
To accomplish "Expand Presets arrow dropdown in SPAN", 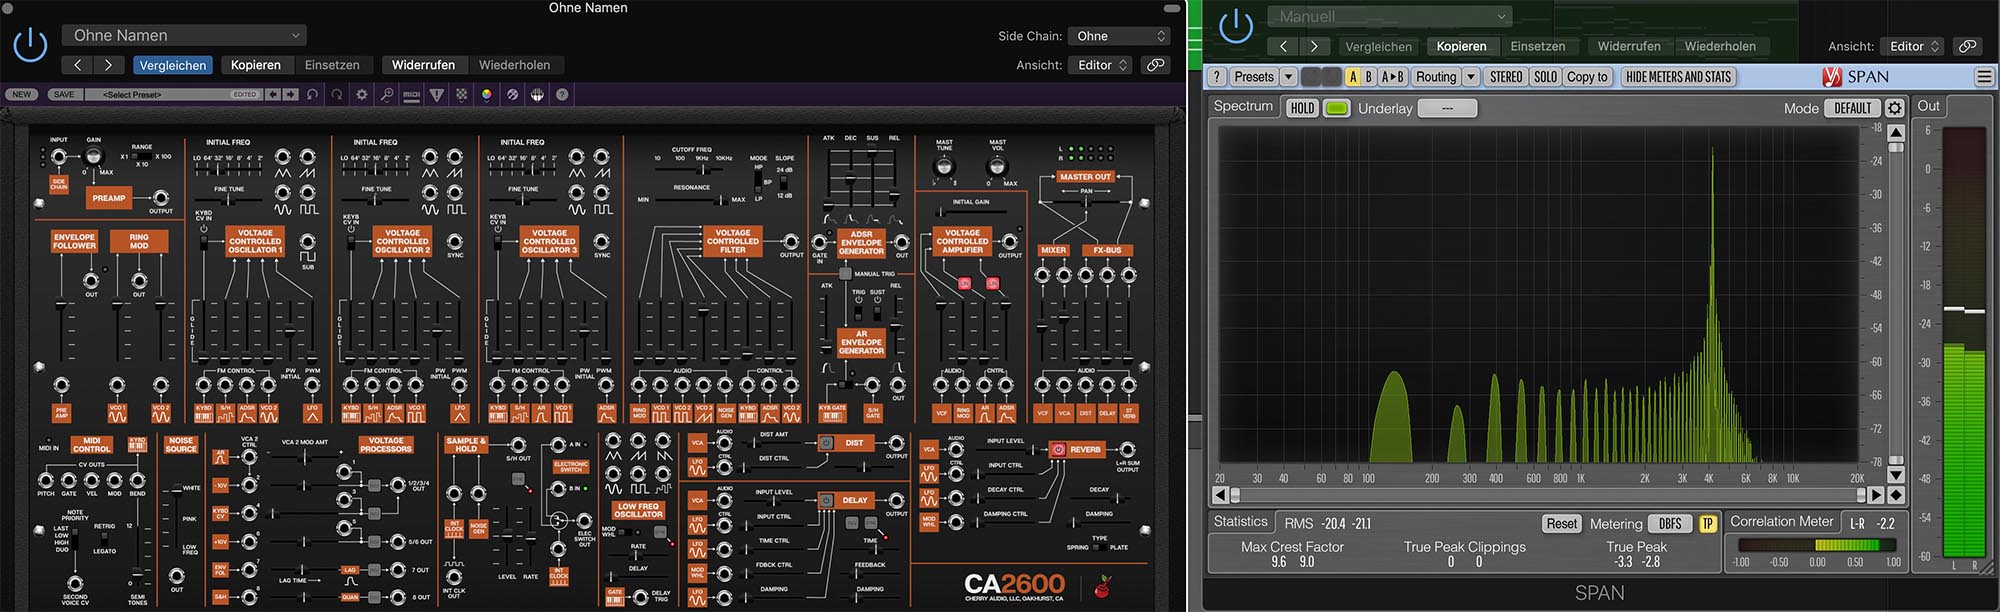I will 1288,77.
